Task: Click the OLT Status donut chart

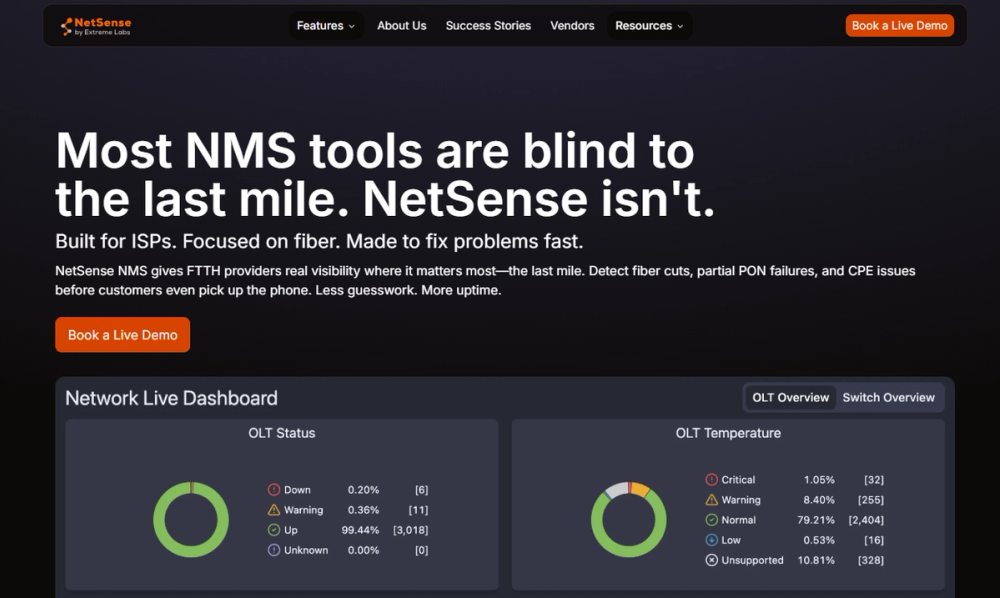Action: 191,520
